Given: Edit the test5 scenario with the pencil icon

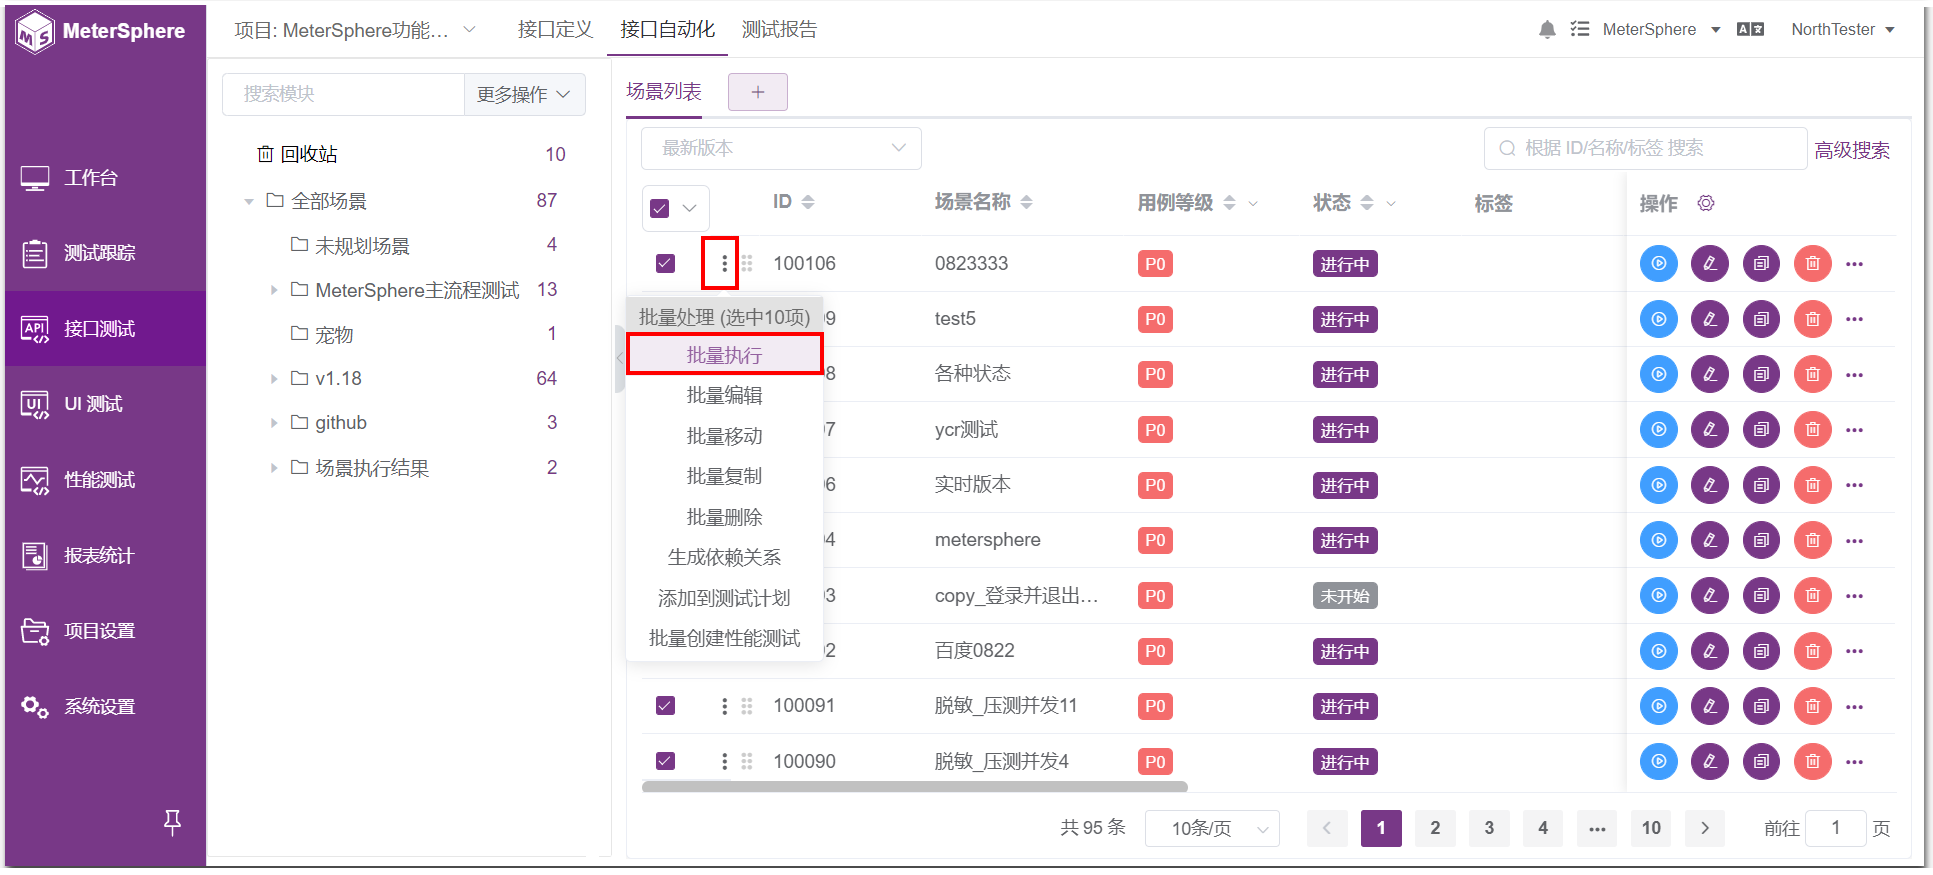Looking at the screenshot, I should 1710,319.
